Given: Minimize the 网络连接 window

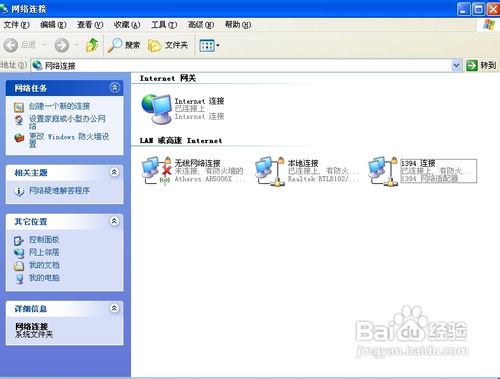Looking at the screenshot, I should coord(464,9).
